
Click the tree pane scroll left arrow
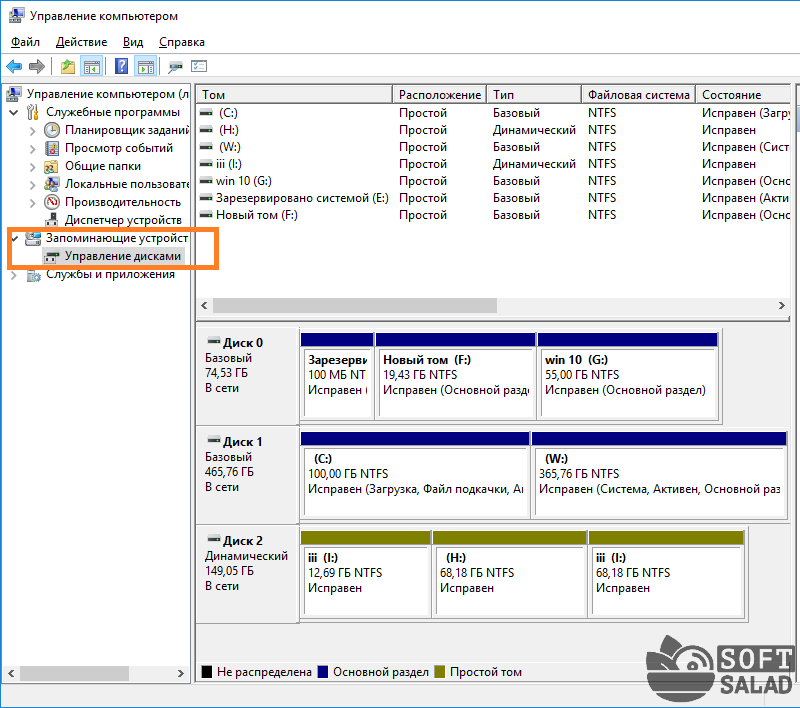(x=11, y=673)
